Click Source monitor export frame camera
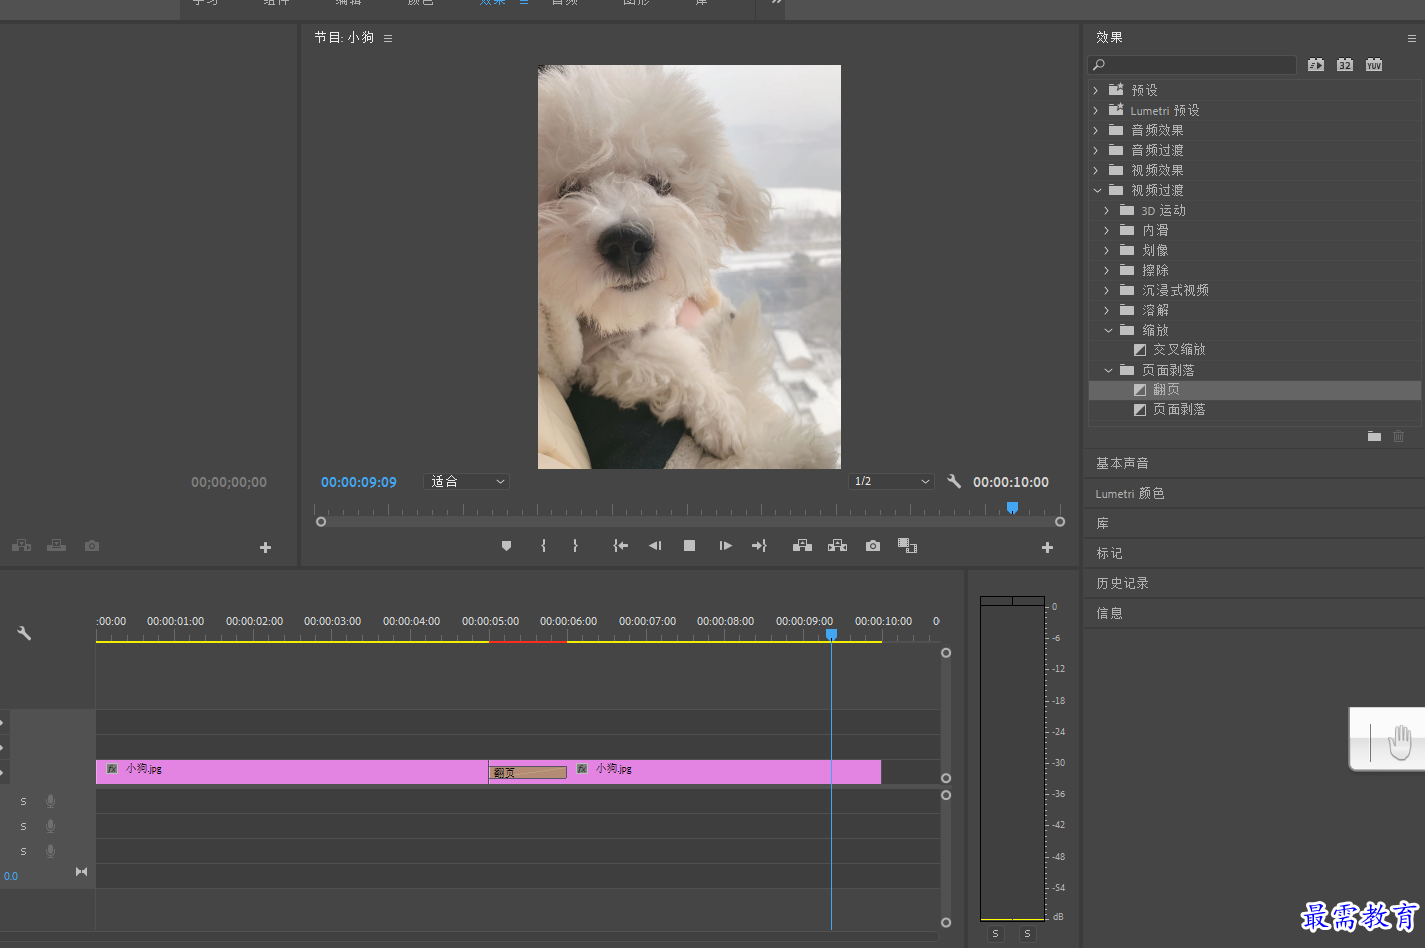The height and width of the screenshot is (948, 1425). point(92,546)
